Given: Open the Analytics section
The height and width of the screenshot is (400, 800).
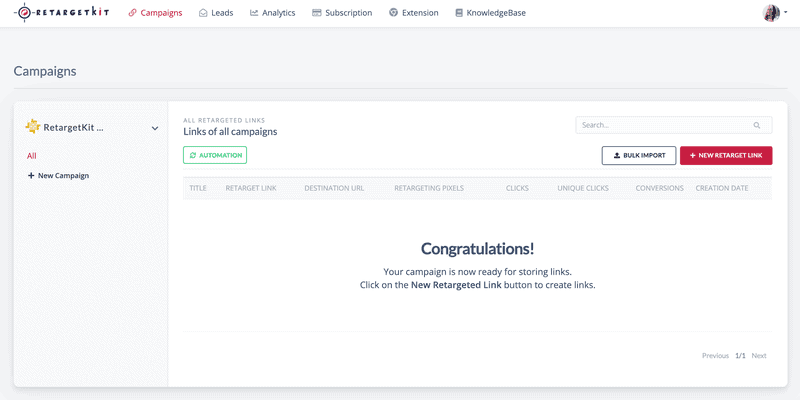Looking at the screenshot, I should (272, 13).
